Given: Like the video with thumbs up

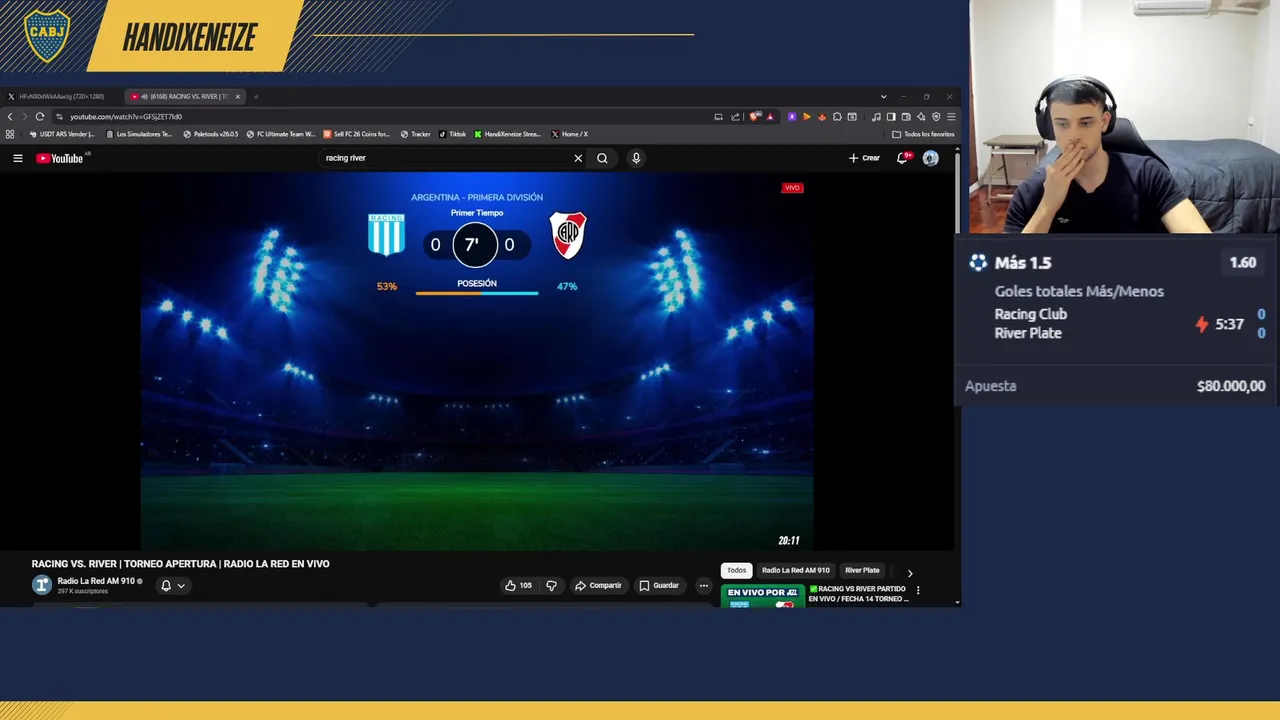Looking at the screenshot, I should pos(518,586).
